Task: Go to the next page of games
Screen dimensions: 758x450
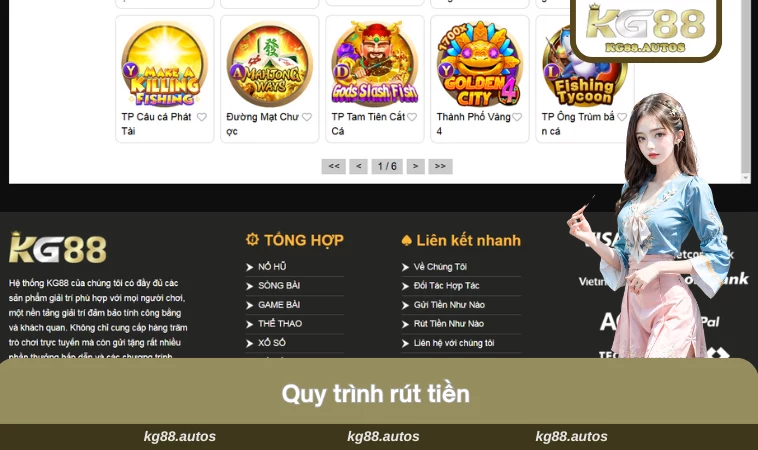Action: pos(415,166)
